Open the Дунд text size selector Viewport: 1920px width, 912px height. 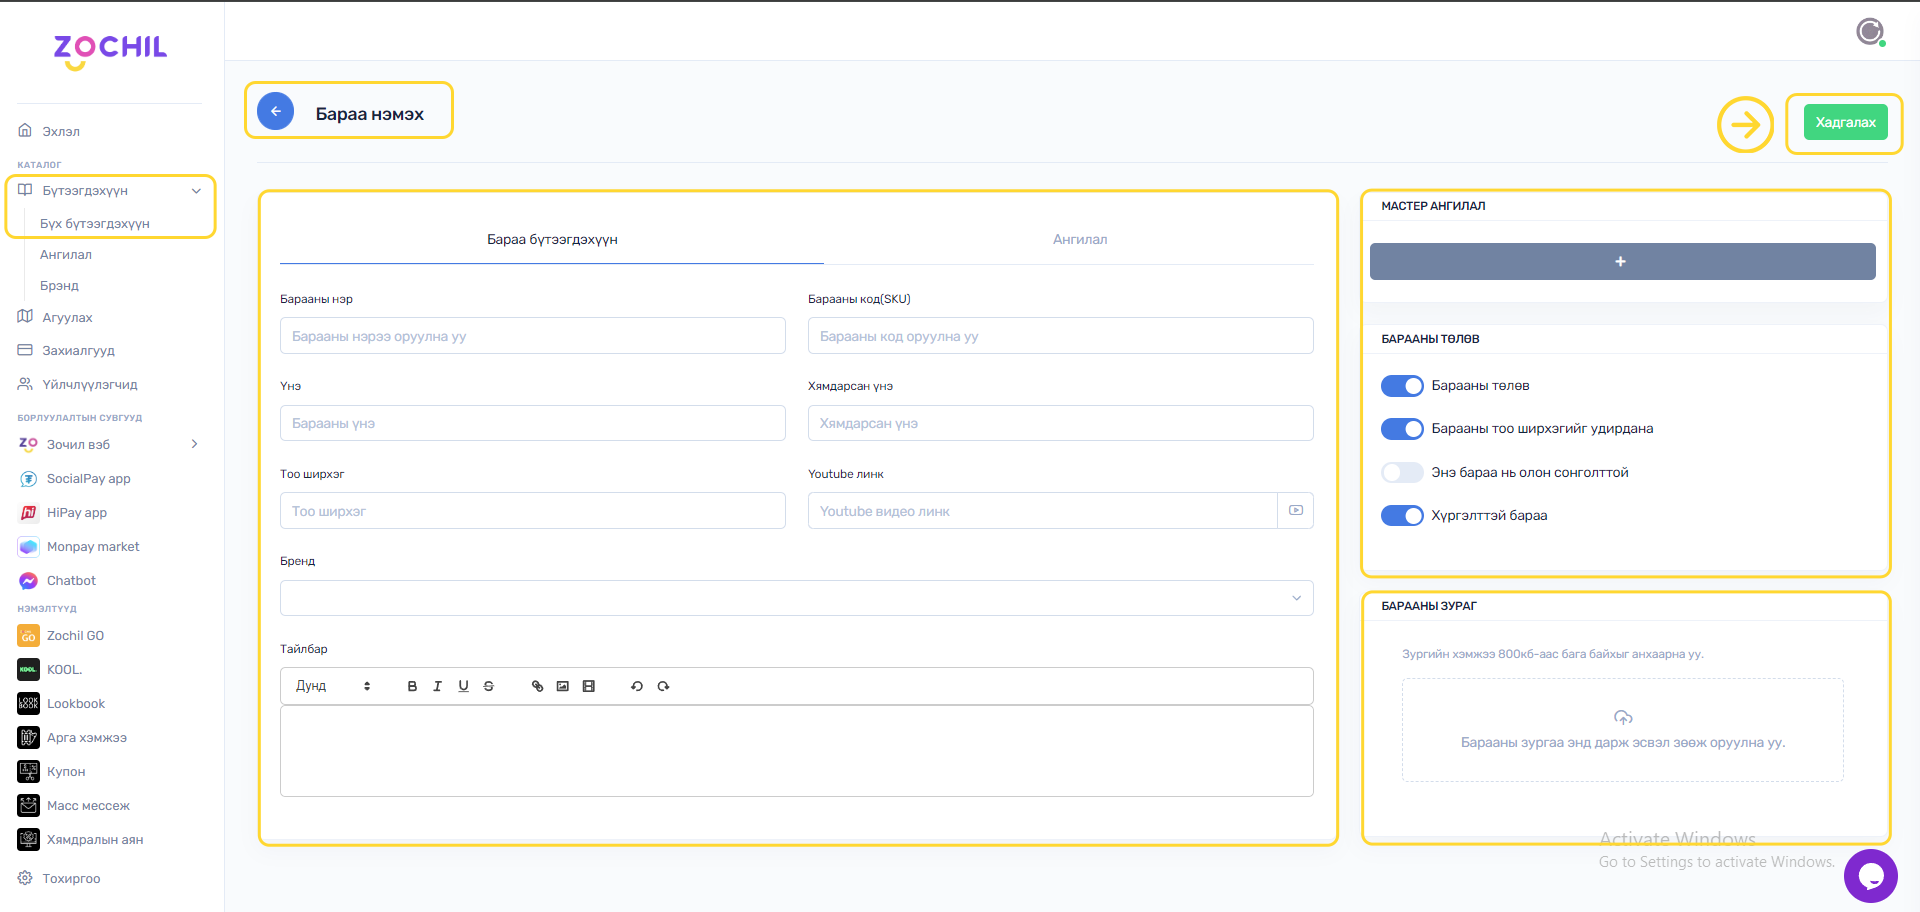coord(333,686)
